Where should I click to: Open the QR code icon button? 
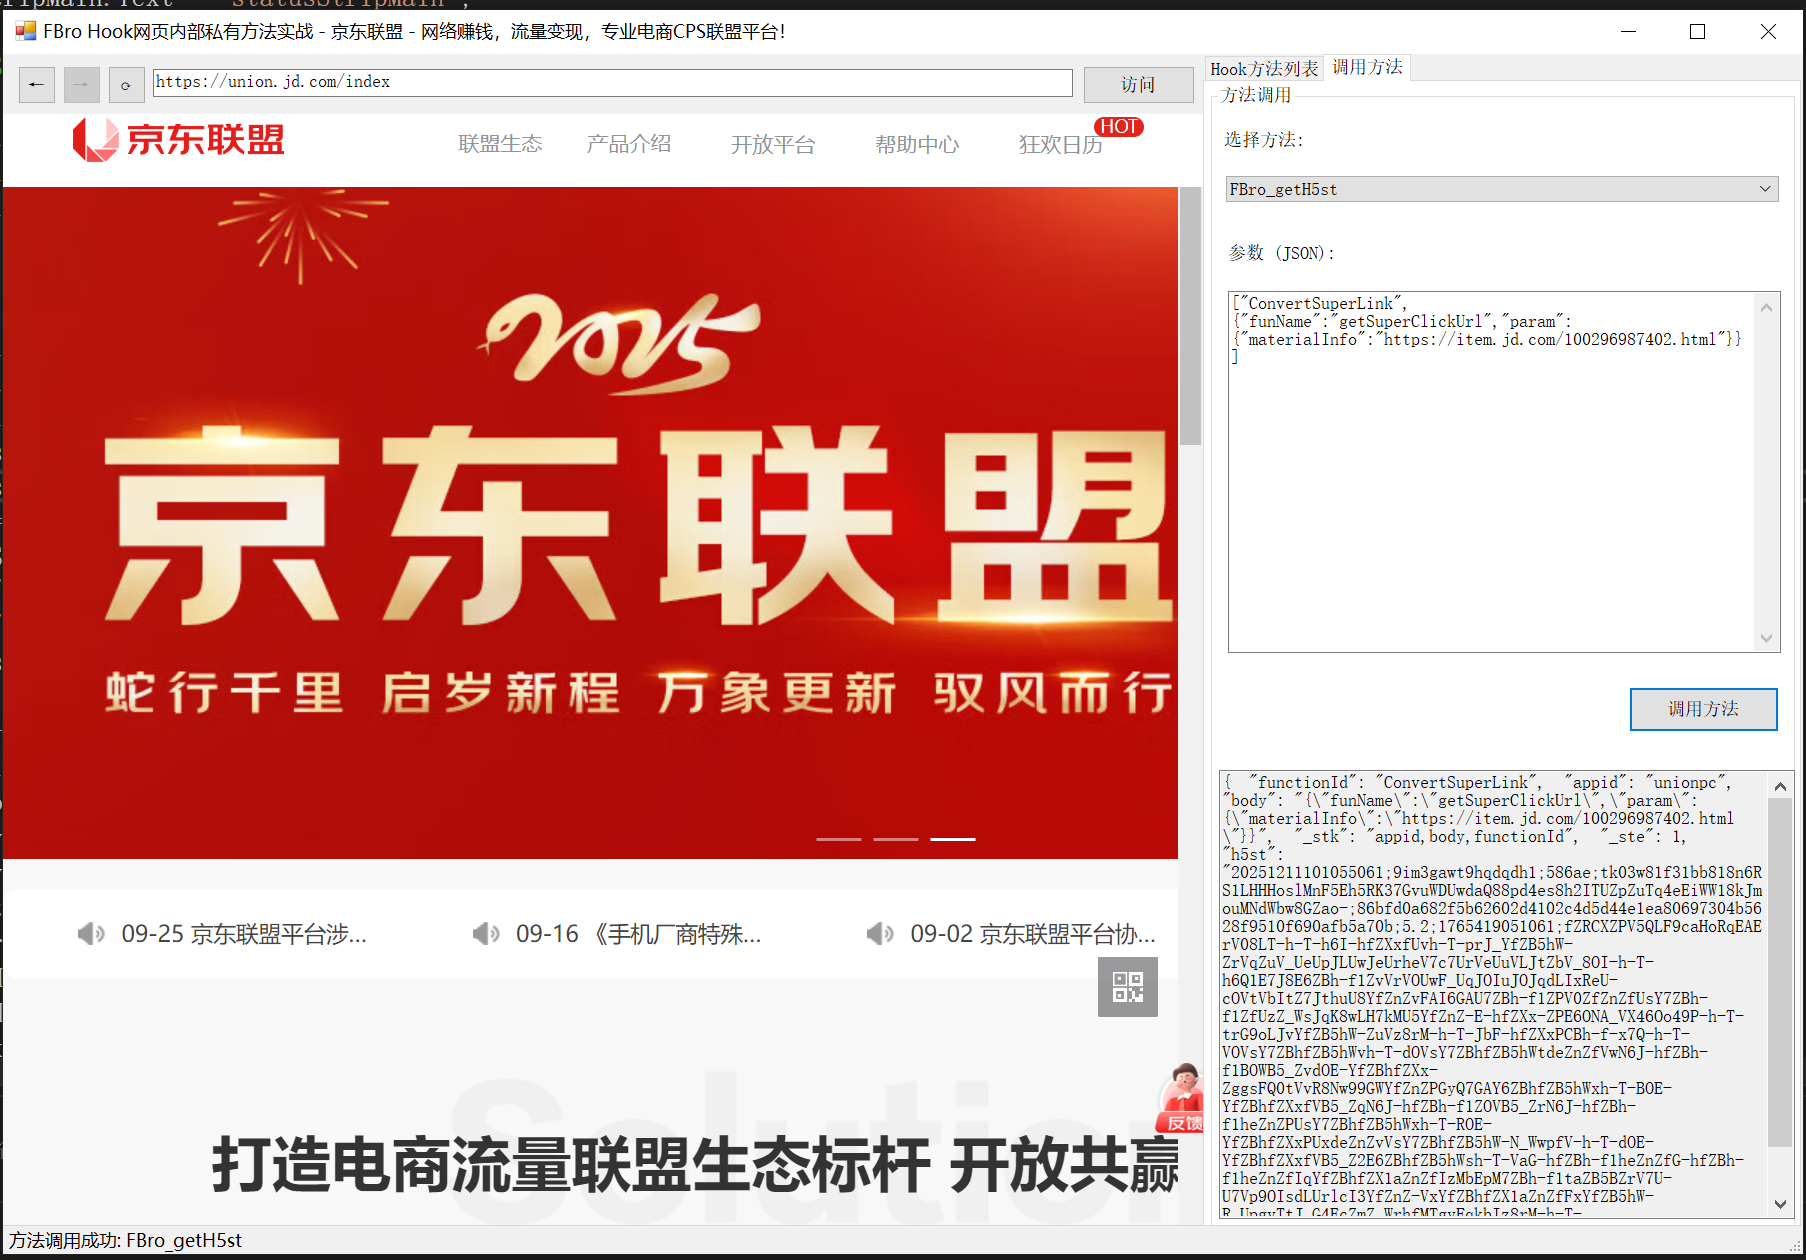(x=1128, y=987)
